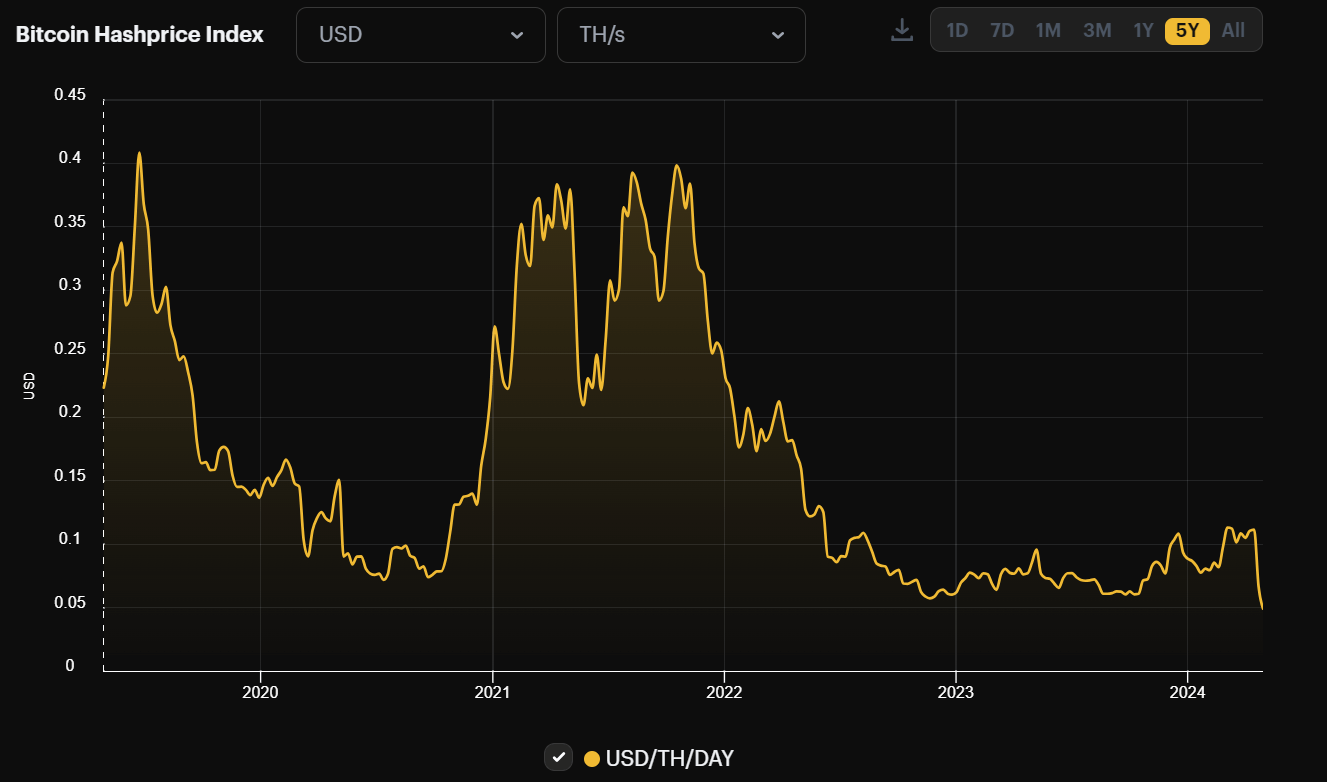
Task: Select the 1M time range
Action: coord(1048,30)
